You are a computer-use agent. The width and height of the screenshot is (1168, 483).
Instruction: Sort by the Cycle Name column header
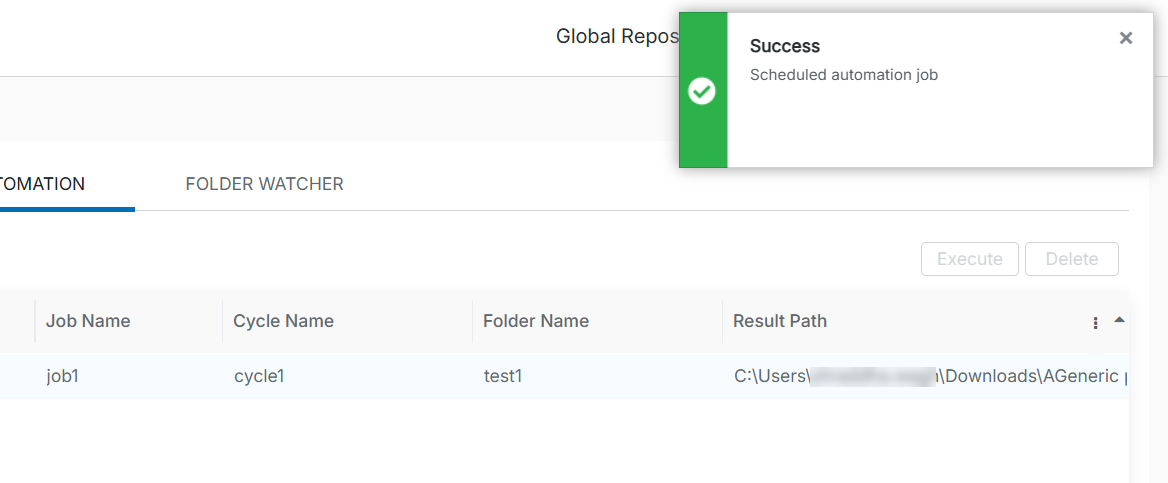[283, 321]
